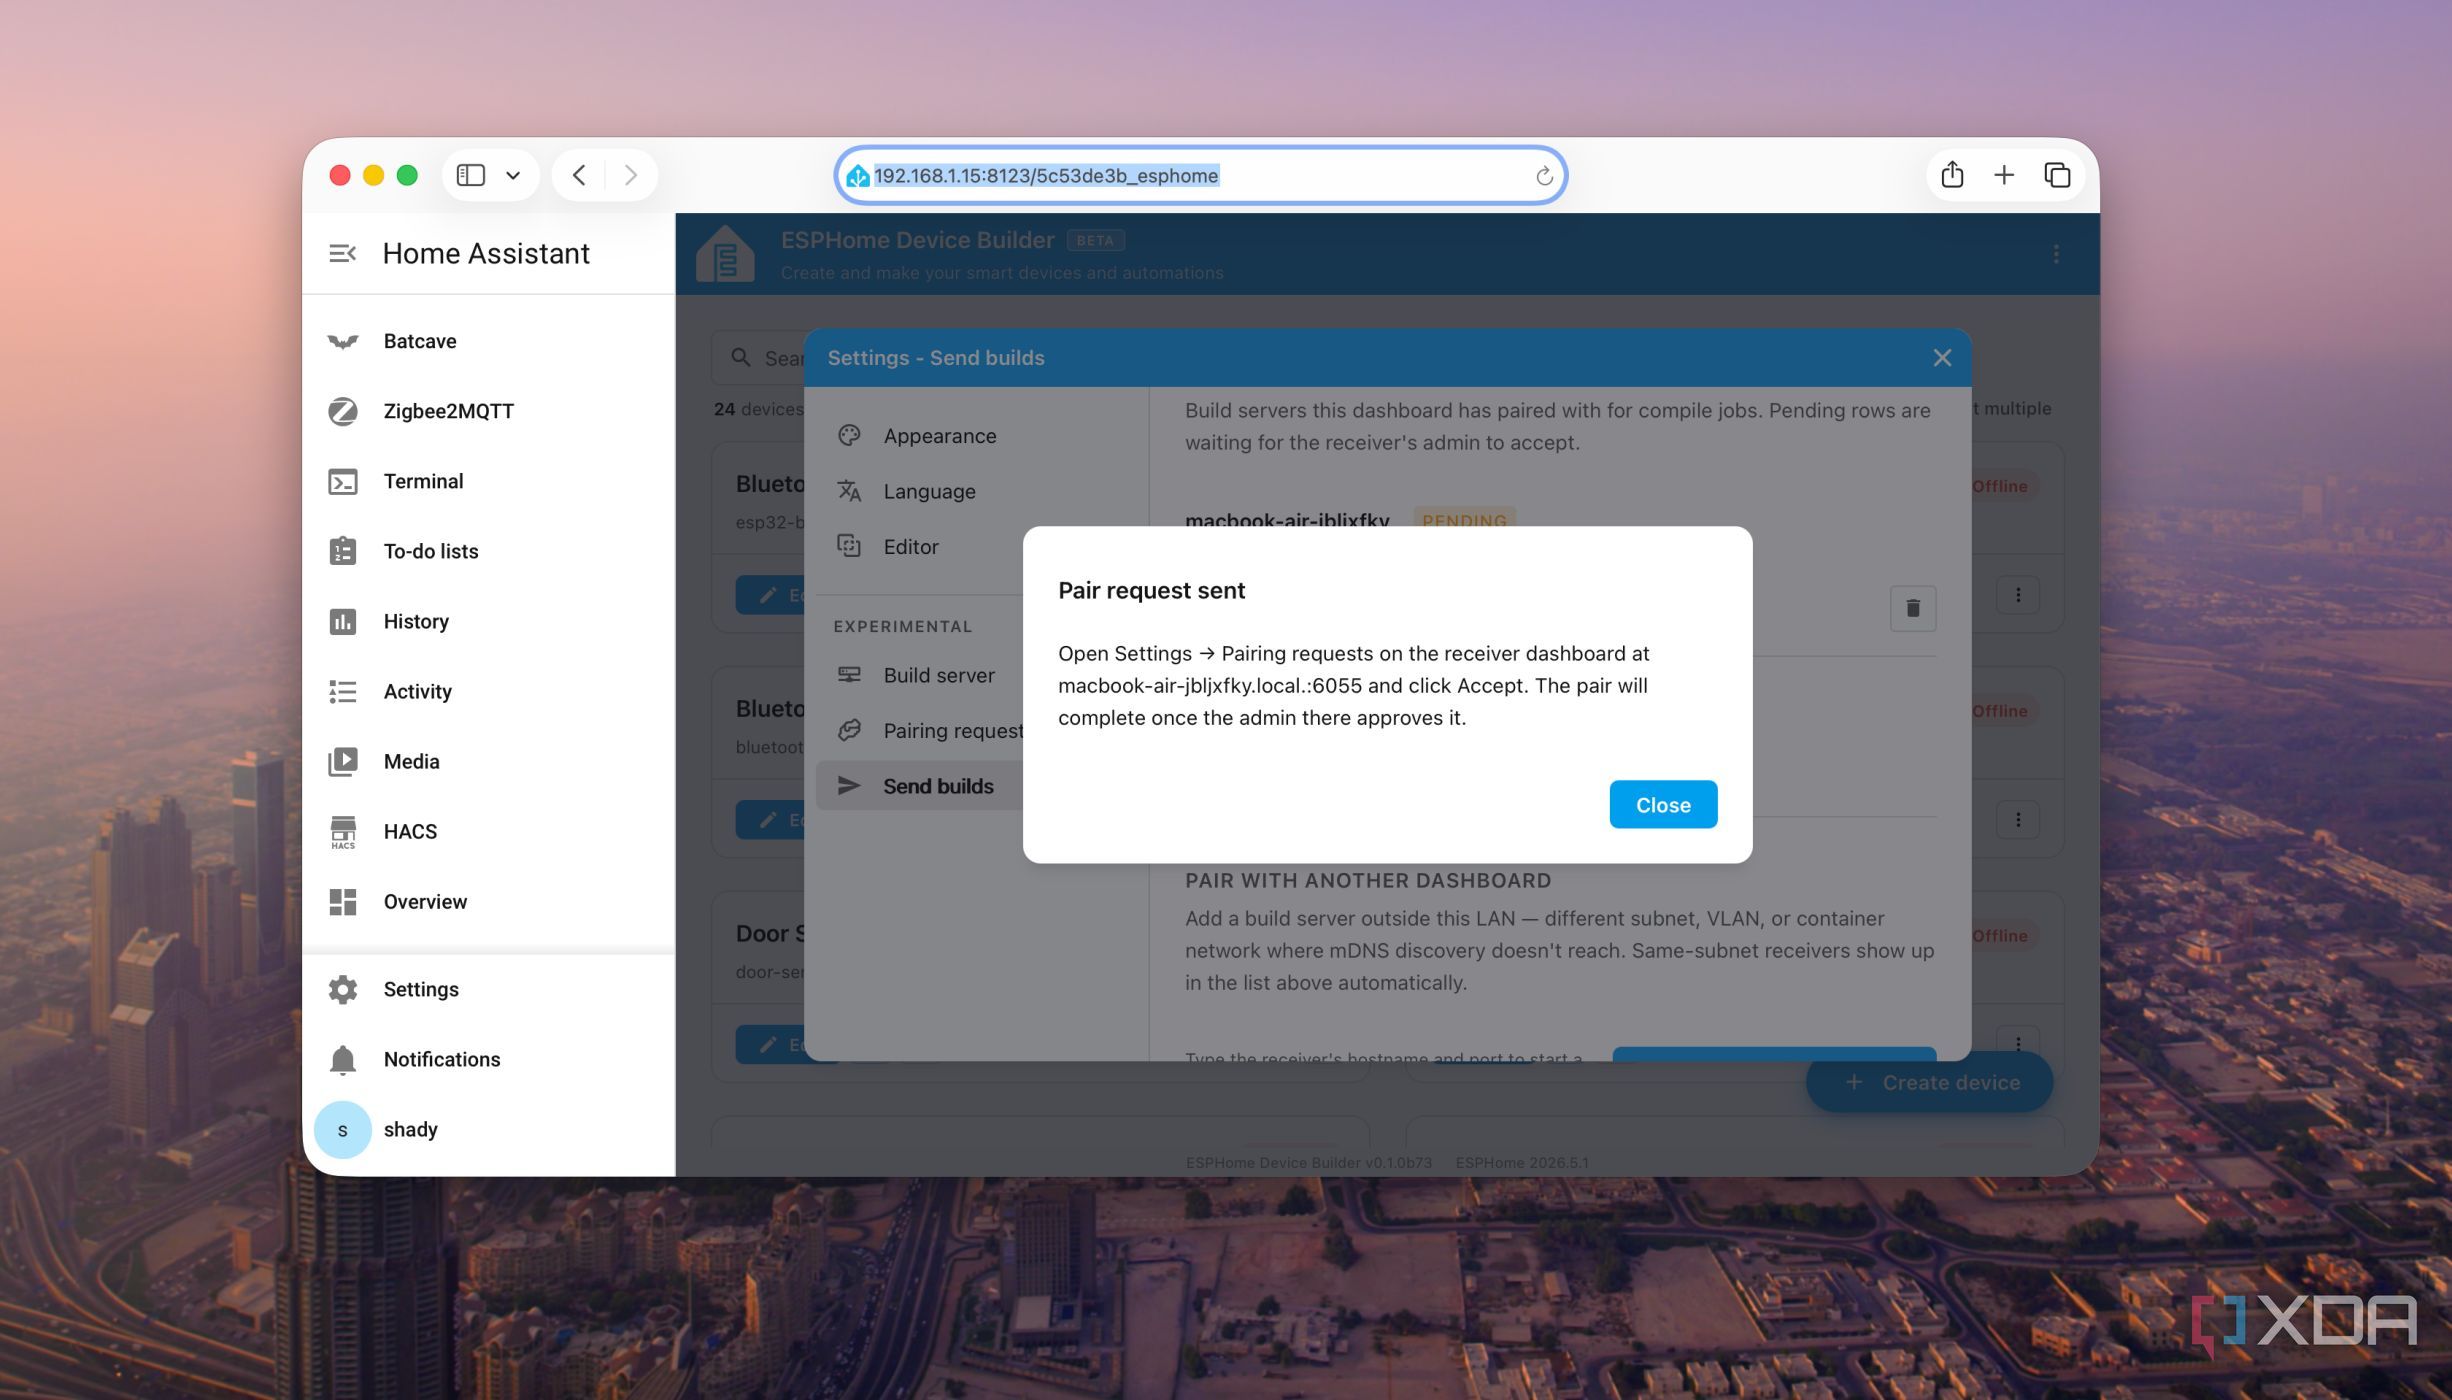Open the Terminal add-on

(488, 481)
